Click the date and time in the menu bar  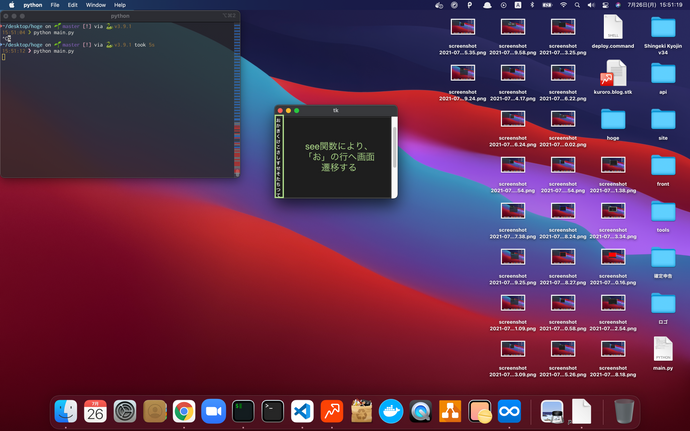coord(655,5)
